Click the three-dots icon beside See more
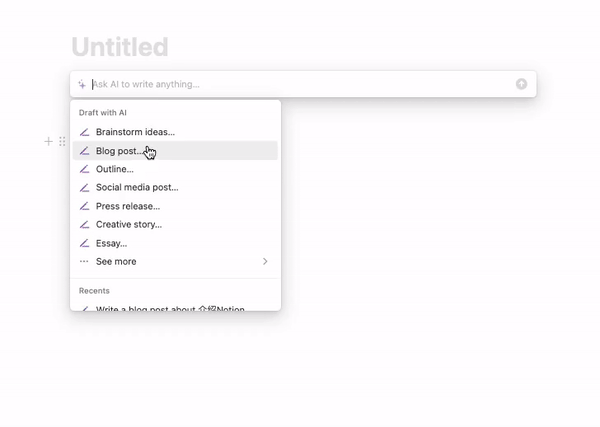Screen dimensions: 600x427 85,261
